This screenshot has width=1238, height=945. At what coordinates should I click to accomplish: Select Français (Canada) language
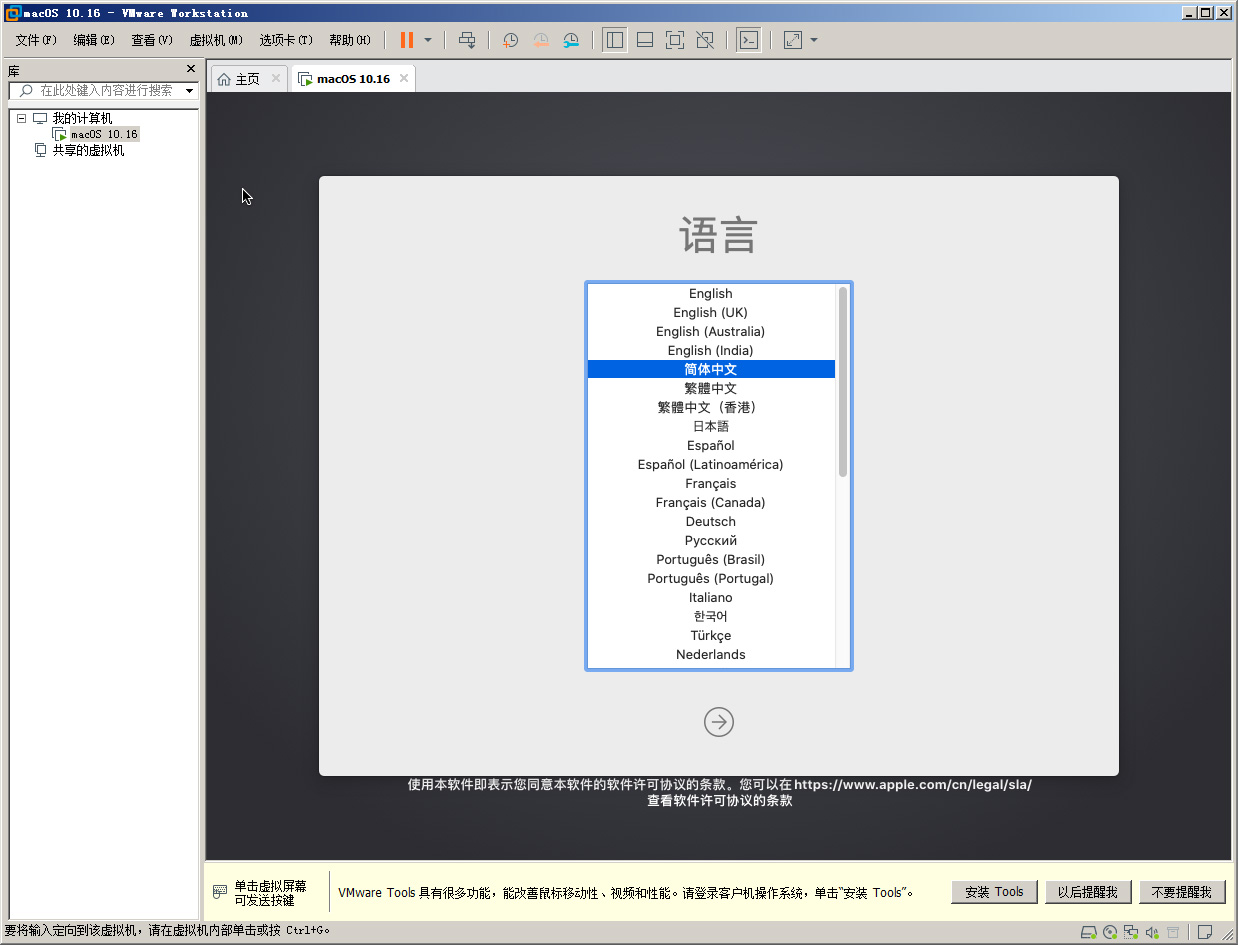pyautogui.click(x=711, y=502)
